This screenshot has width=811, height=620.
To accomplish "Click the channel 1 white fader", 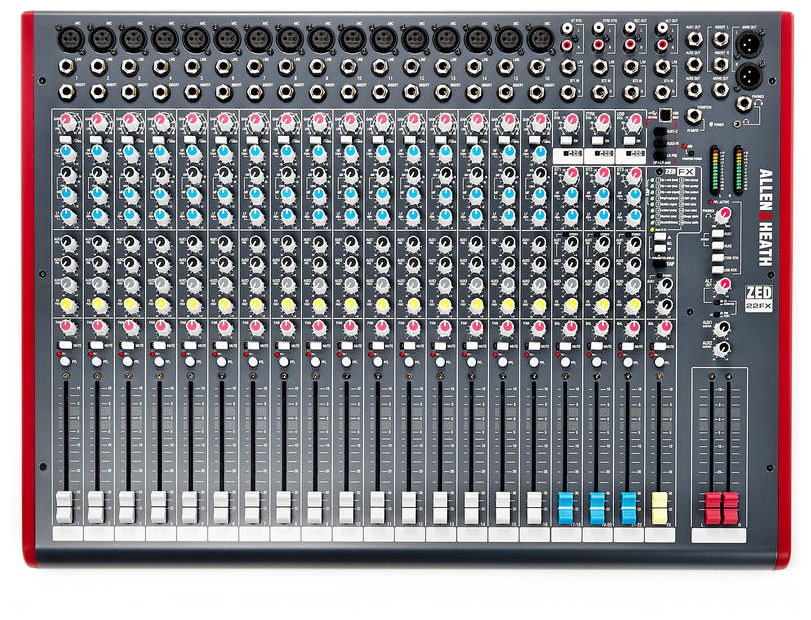I will pyautogui.click(x=65, y=504).
